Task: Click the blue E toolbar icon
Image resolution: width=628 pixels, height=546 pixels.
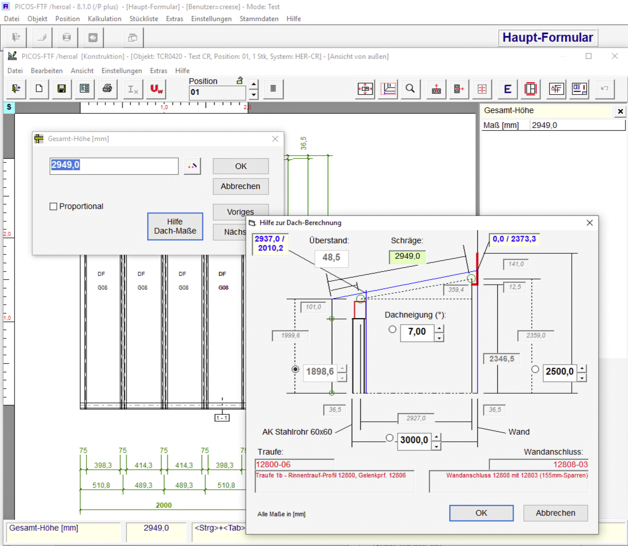Action: 507,89
